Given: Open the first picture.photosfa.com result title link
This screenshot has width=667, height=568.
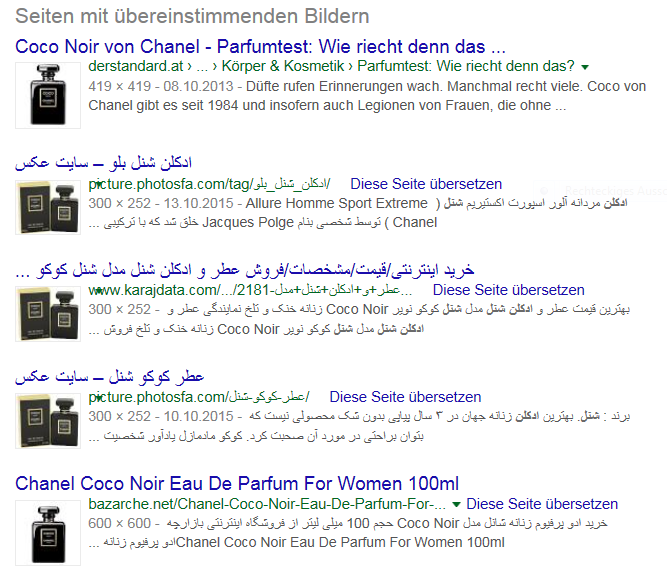Looking at the screenshot, I should 103,163.
